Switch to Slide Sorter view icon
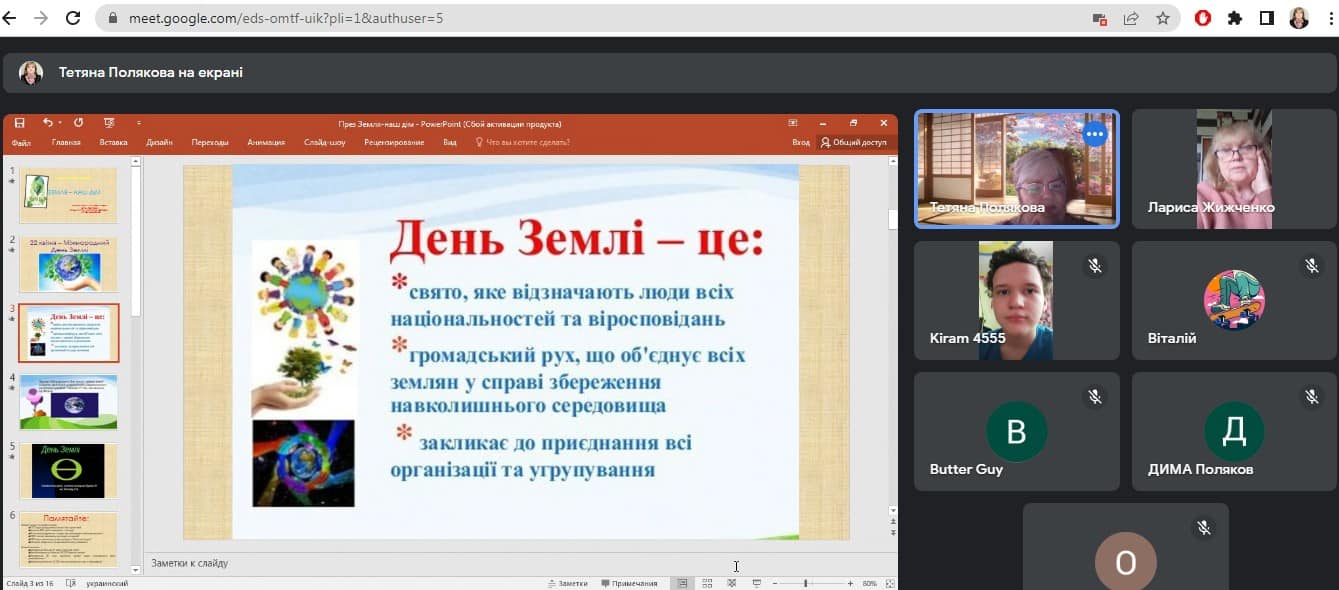The width and height of the screenshot is (1339, 590). pyautogui.click(x=707, y=583)
